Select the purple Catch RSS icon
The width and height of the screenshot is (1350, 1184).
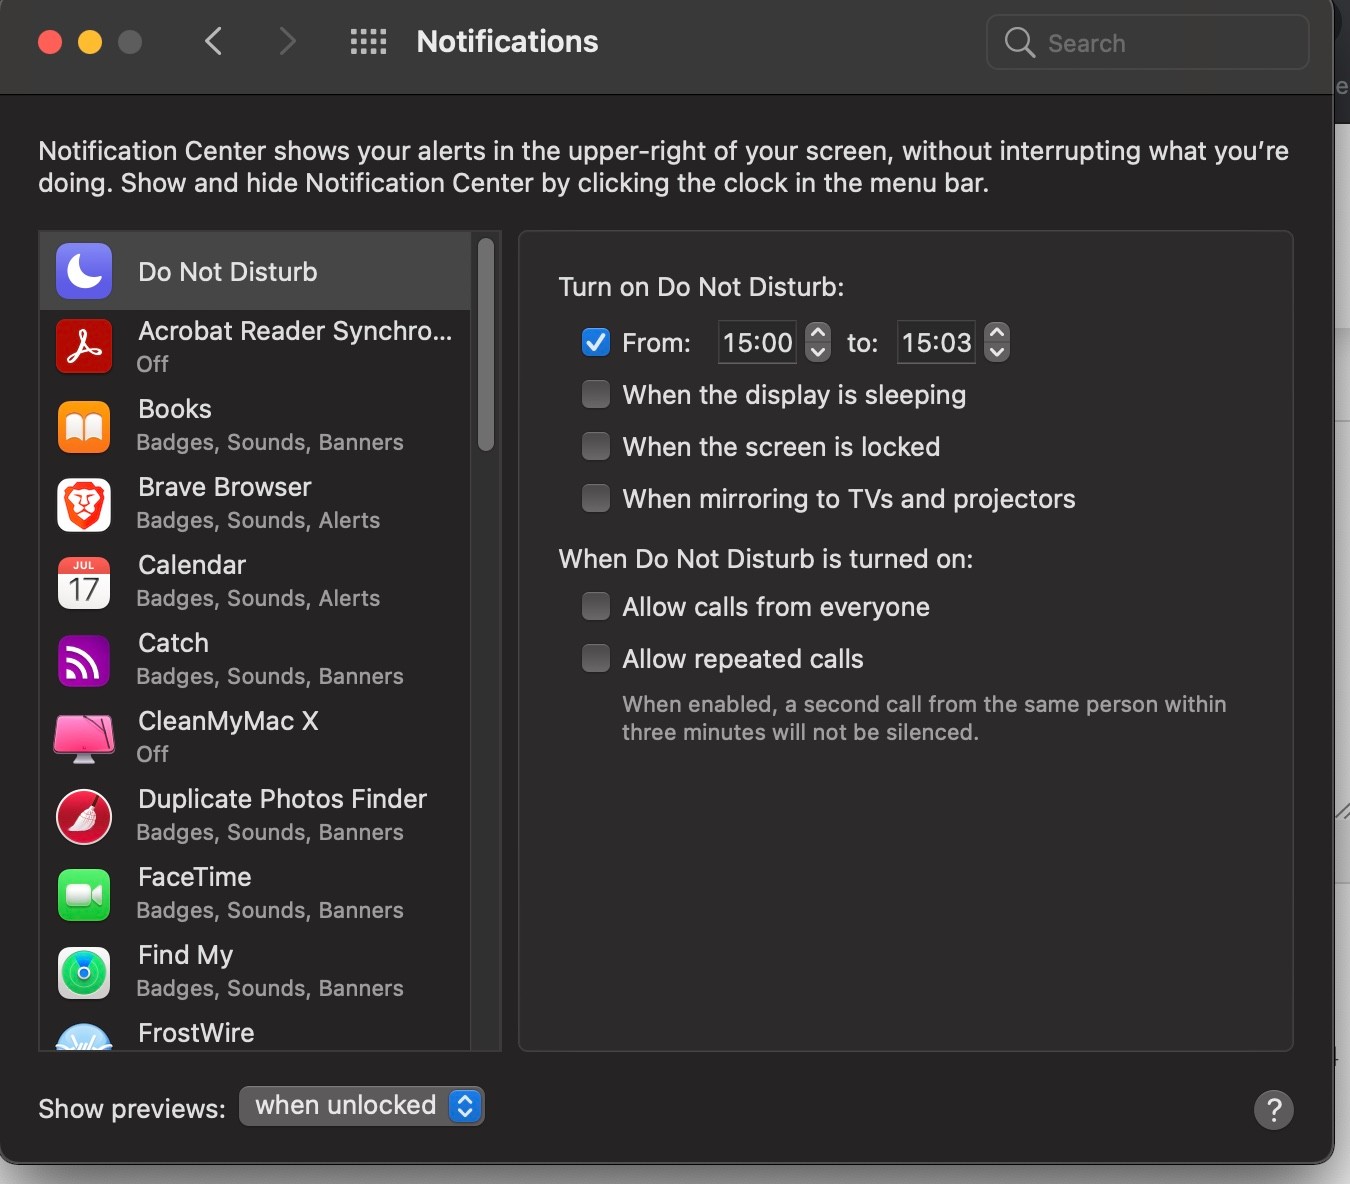(84, 660)
